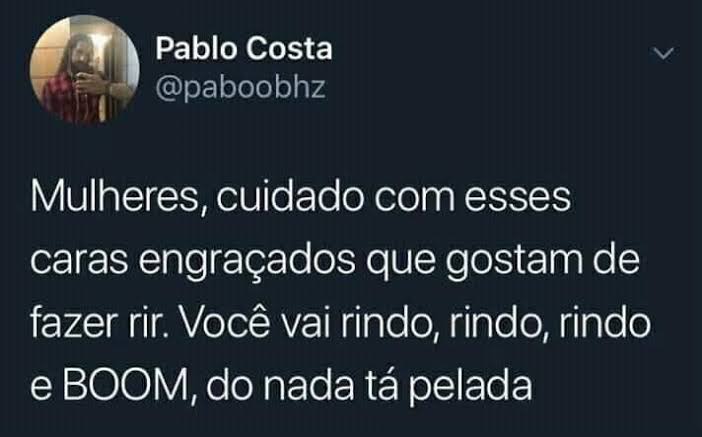Visit the @paboobhz handle

240,86
